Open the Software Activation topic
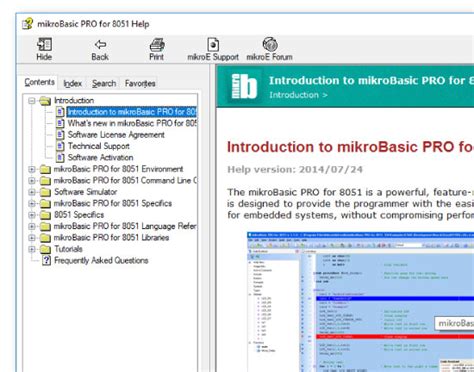This screenshot has width=474, height=372. pos(100,157)
